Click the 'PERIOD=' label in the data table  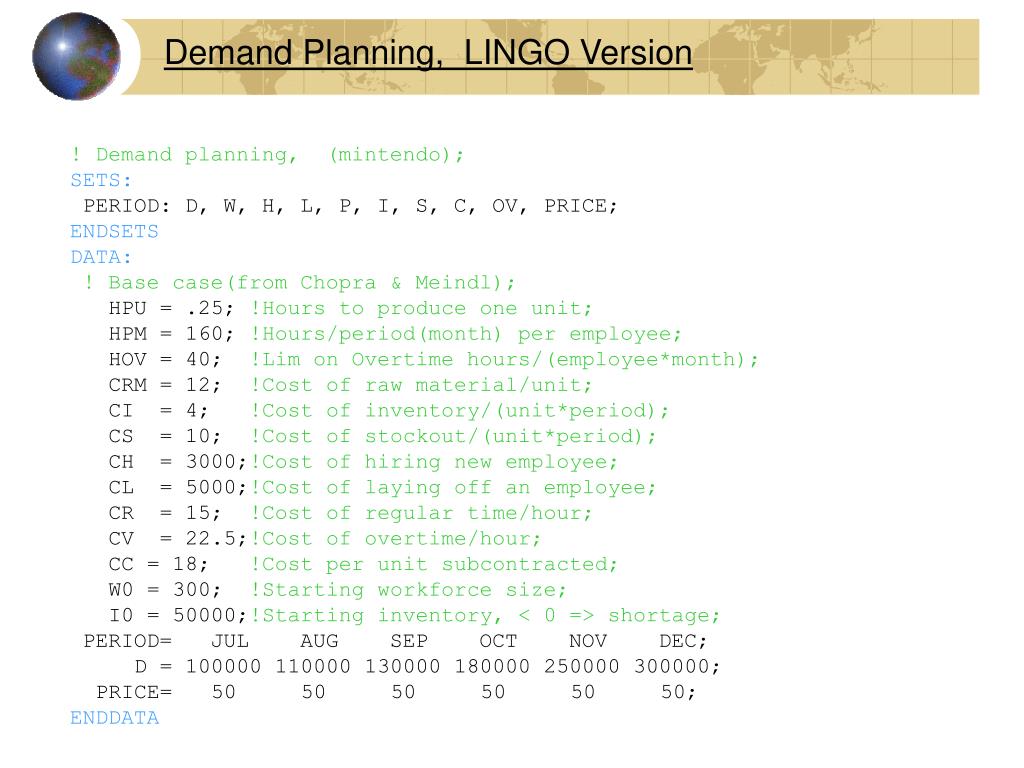click(x=127, y=641)
